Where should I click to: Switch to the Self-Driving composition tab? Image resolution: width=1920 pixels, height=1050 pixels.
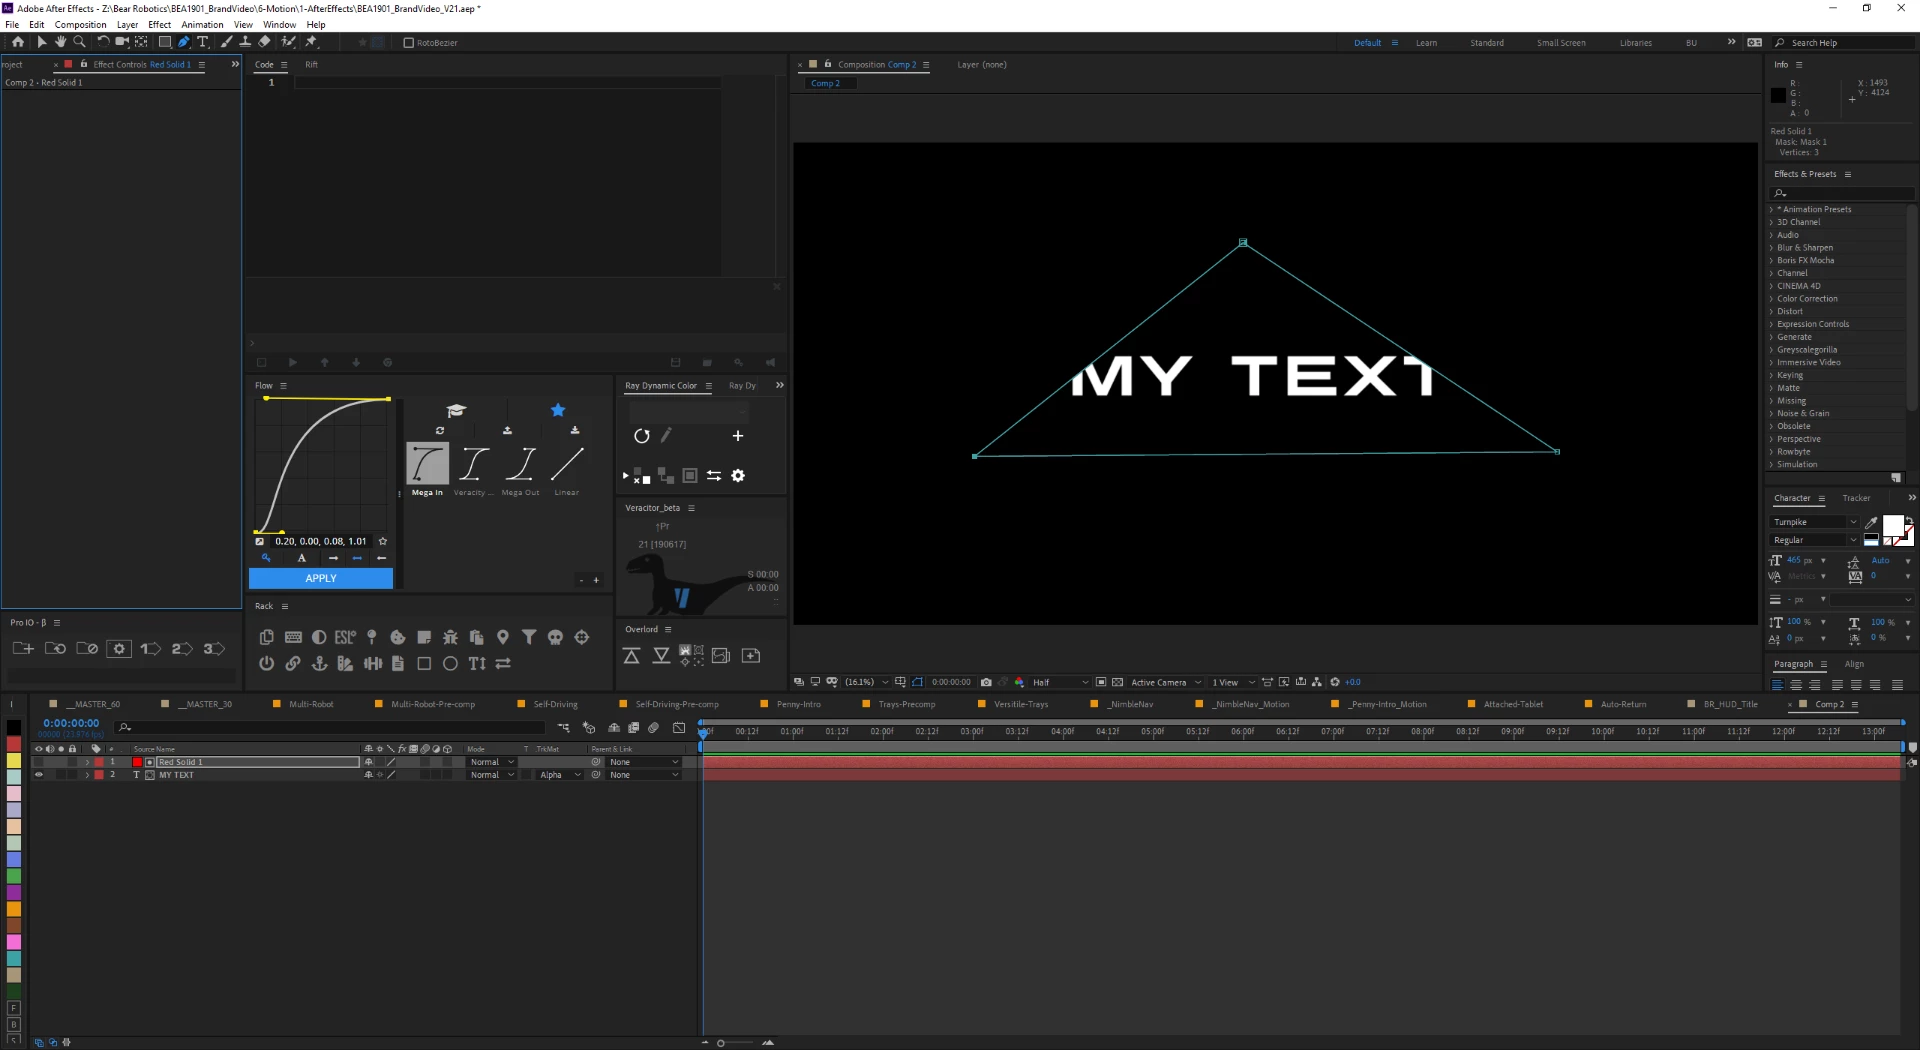click(555, 704)
